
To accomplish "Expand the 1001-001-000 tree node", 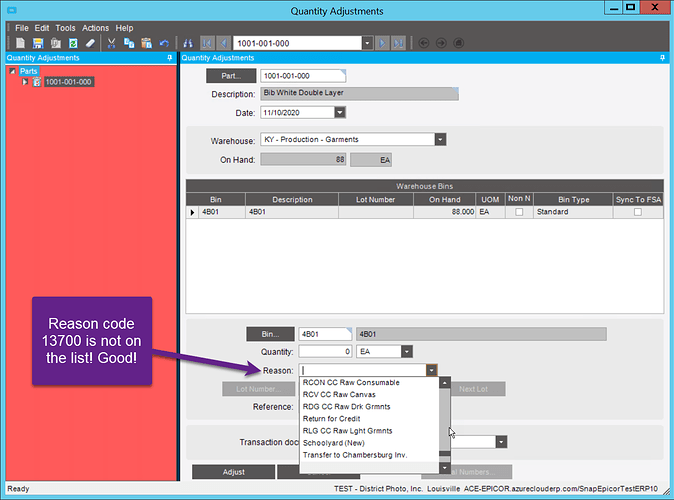I will click(25, 82).
